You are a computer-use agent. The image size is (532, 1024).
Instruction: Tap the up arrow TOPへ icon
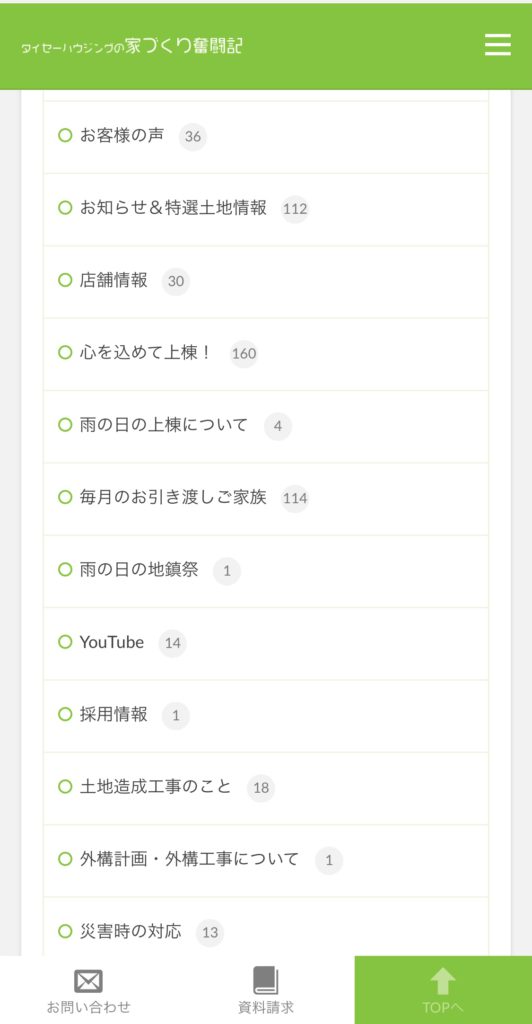[443, 982]
